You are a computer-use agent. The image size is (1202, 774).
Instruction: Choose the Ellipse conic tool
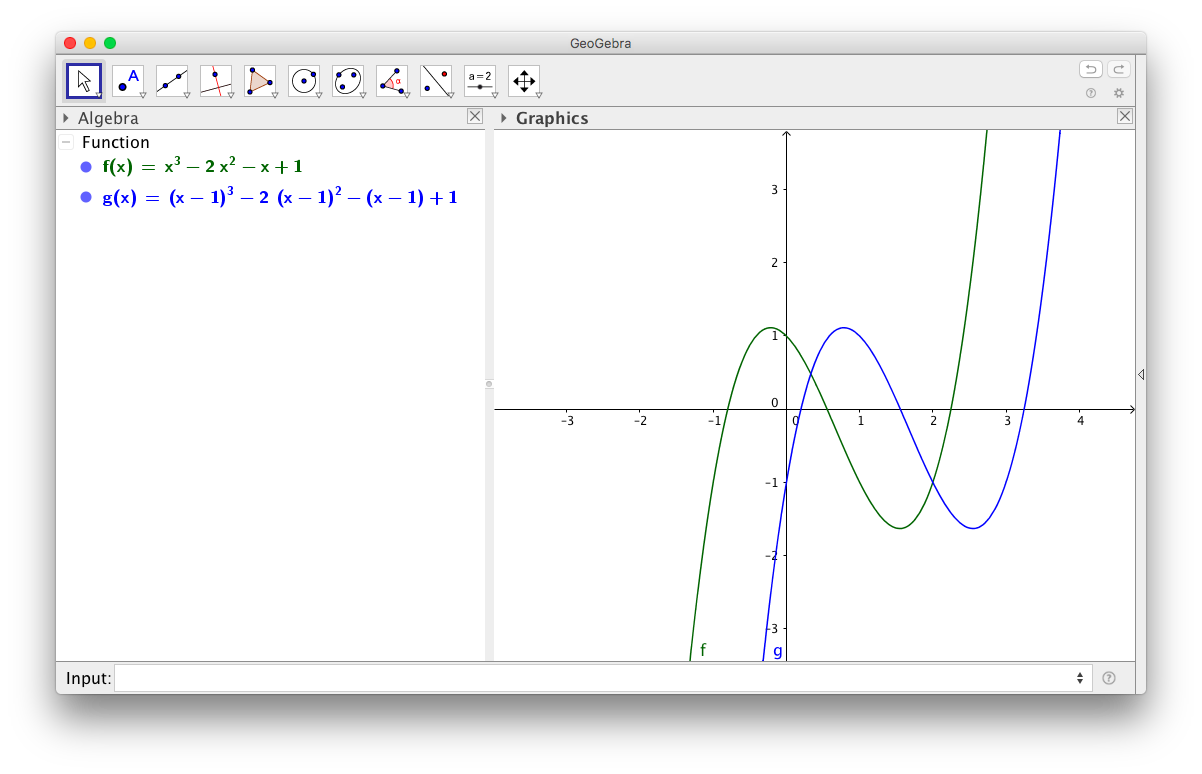348,81
